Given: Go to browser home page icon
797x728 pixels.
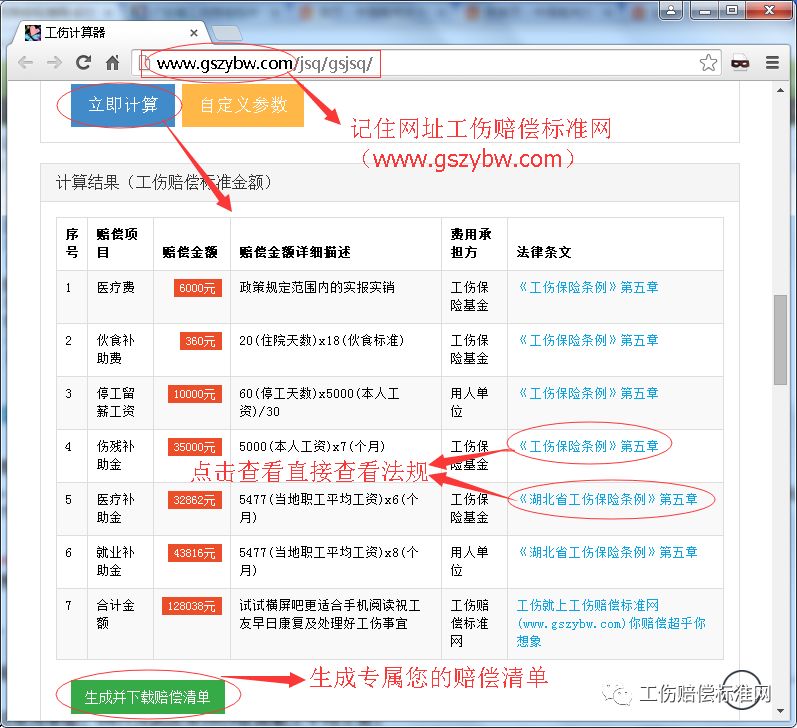Looking at the screenshot, I should click(112, 63).
